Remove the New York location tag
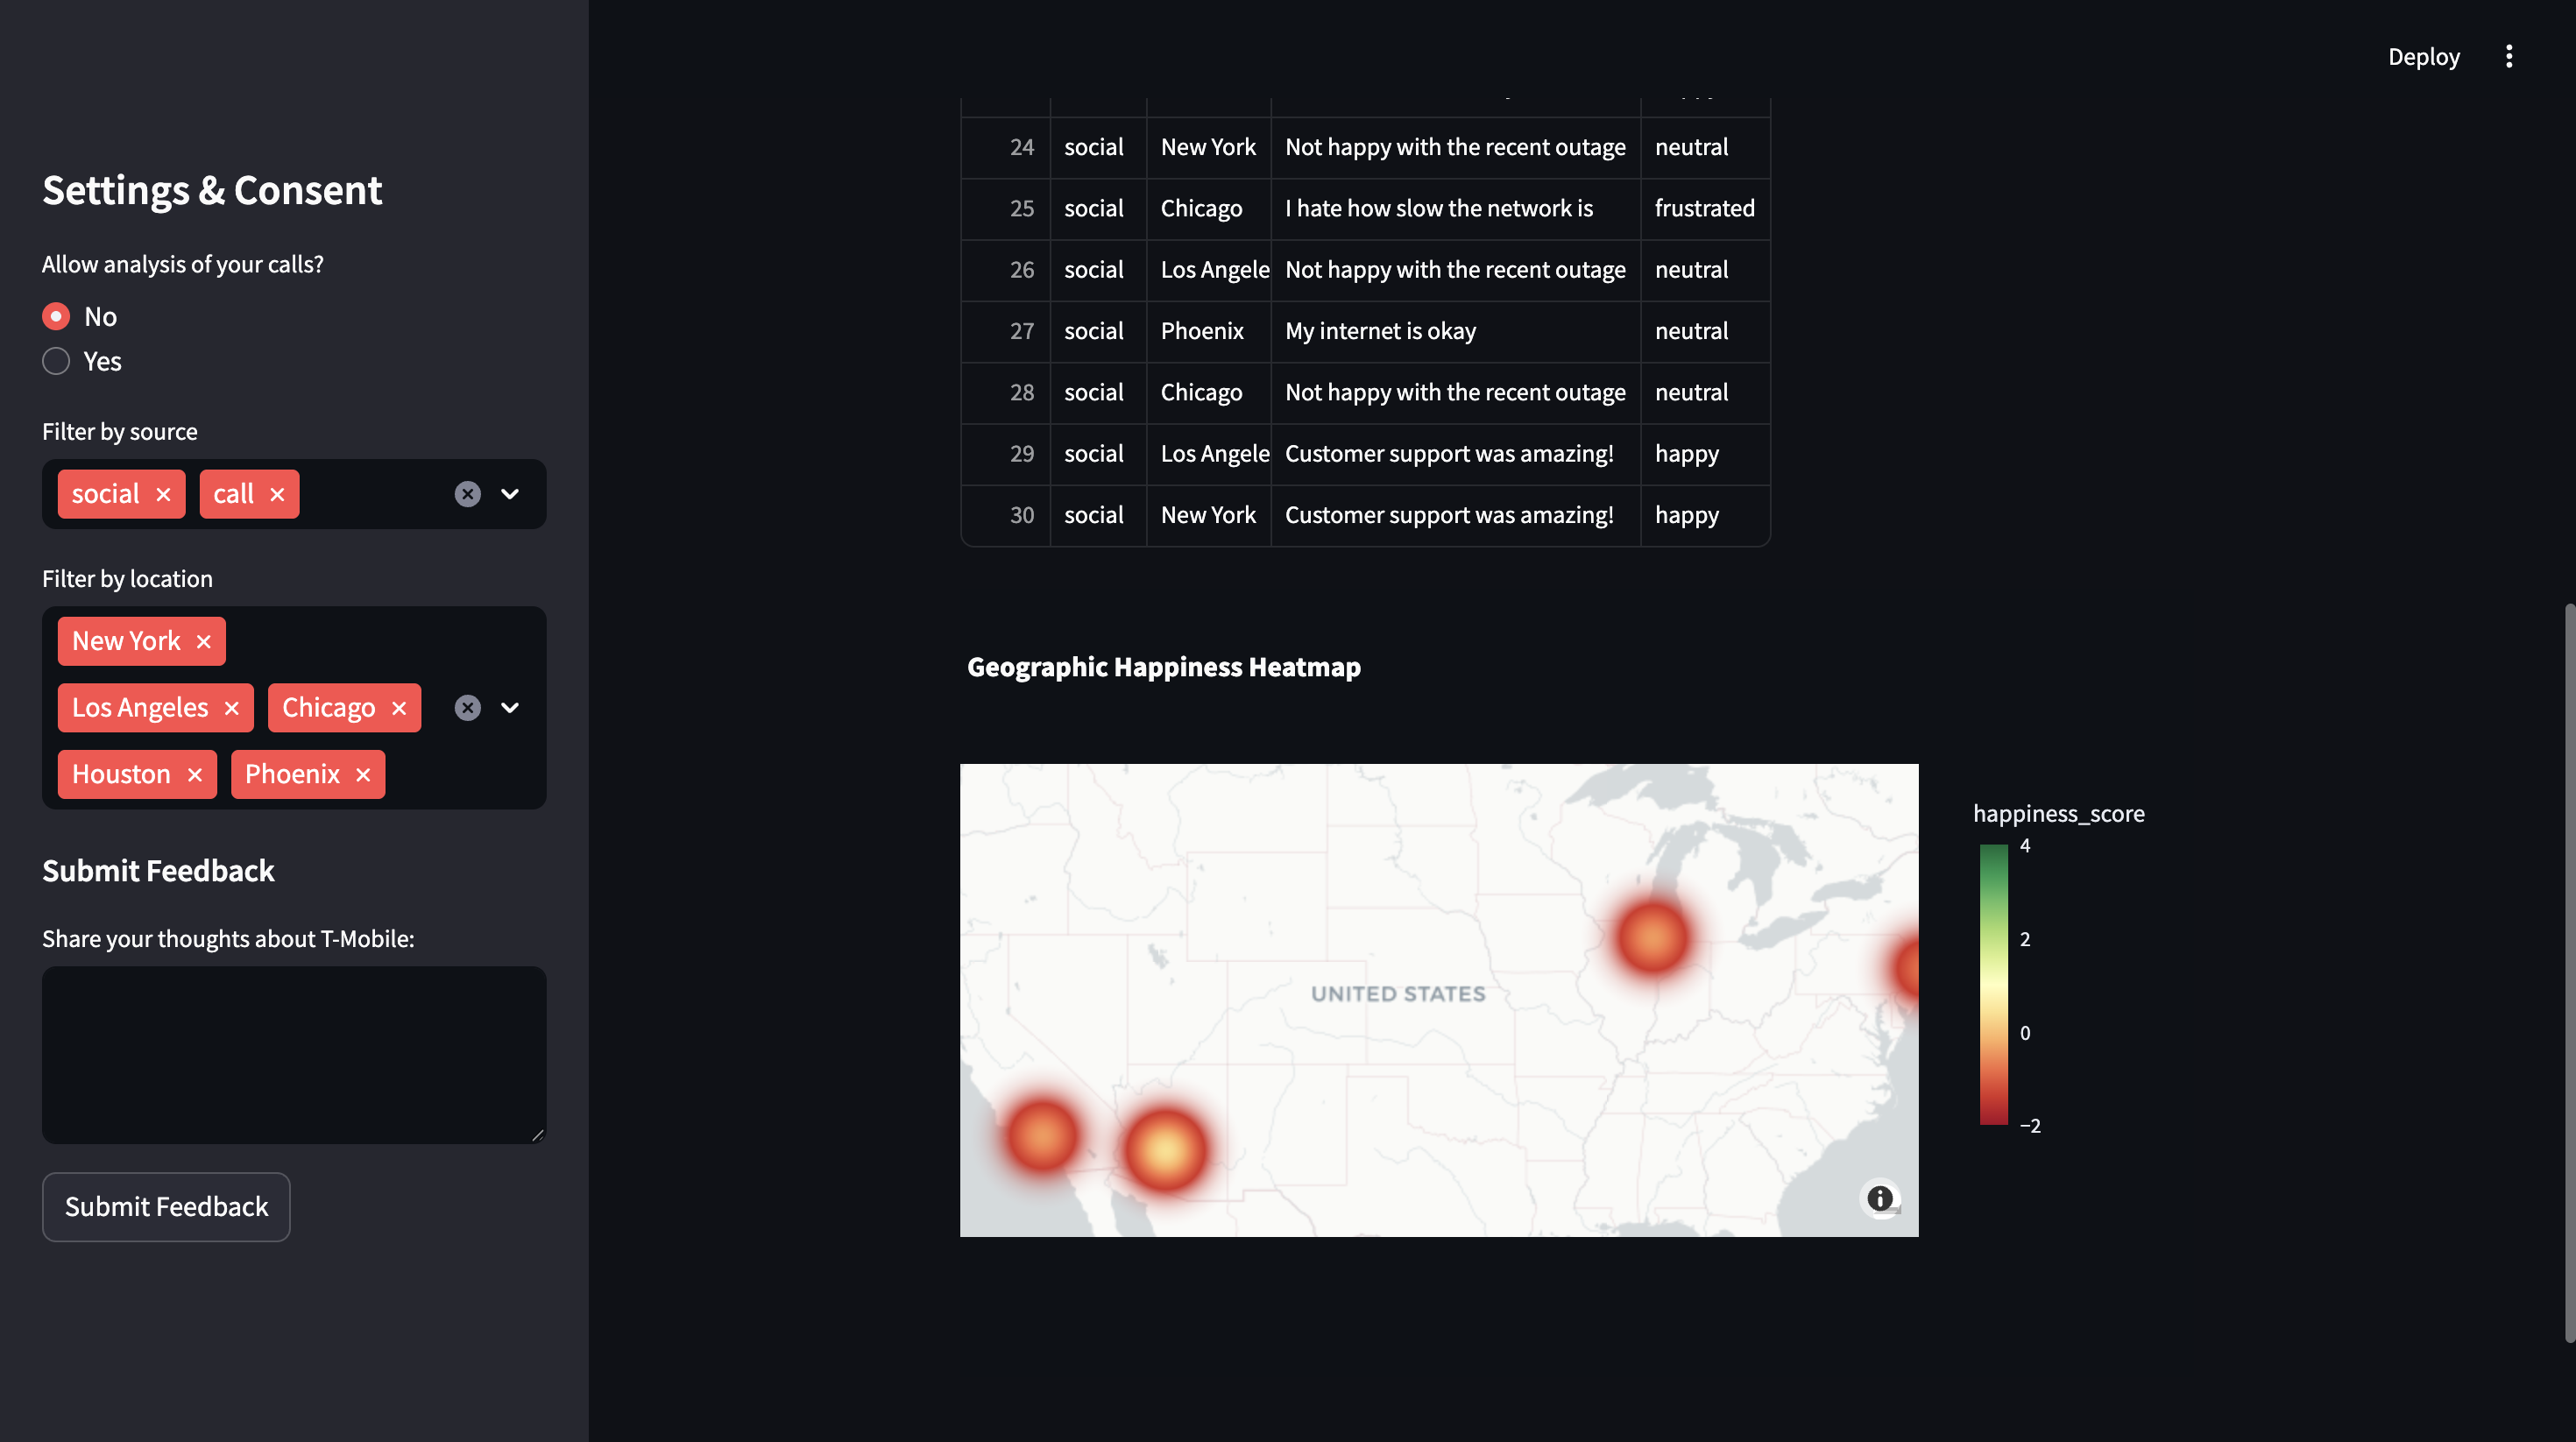The height and width of the screenshot is (1442, 2576). pyautogui.click(x=204, y=641)
